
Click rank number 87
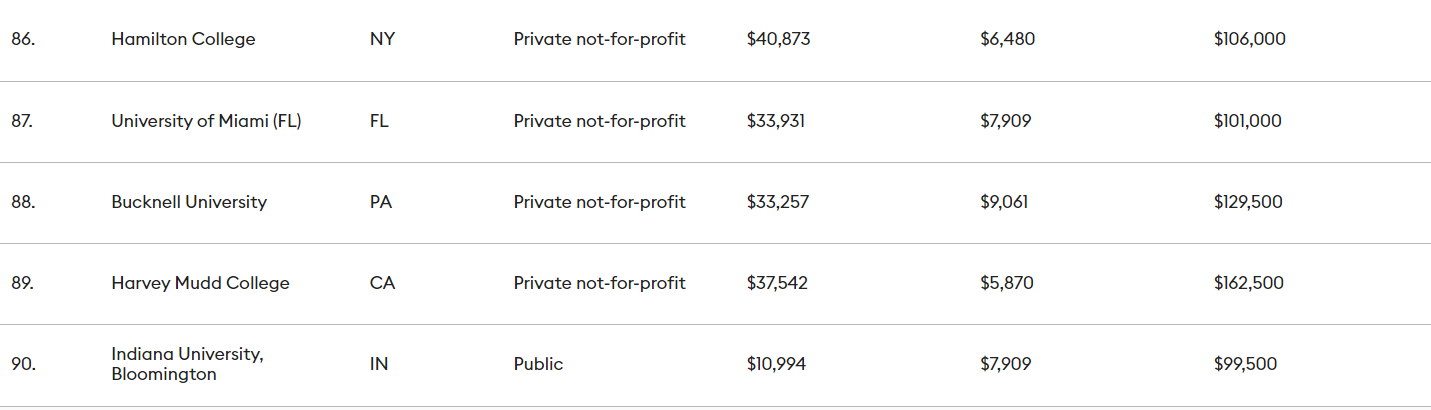(x=23, y=121)
